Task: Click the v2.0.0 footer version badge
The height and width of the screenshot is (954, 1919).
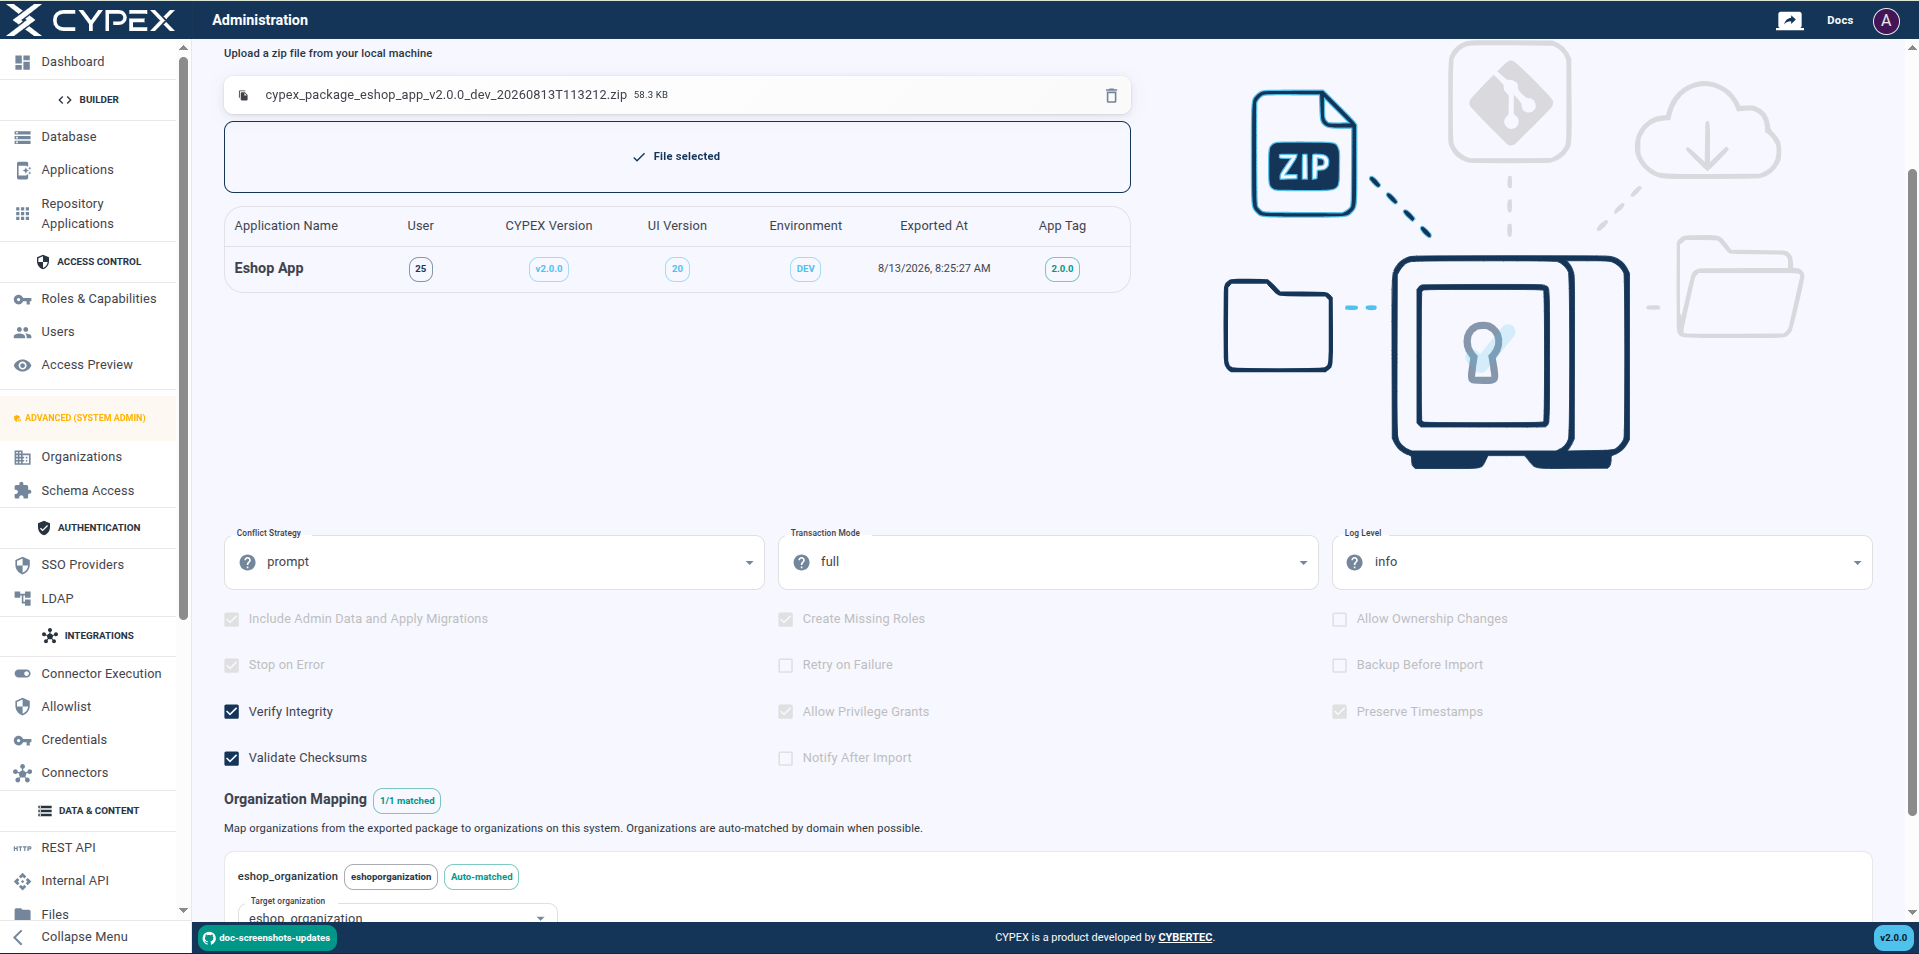Action: pyautogui.click(x=1892, y=938)
